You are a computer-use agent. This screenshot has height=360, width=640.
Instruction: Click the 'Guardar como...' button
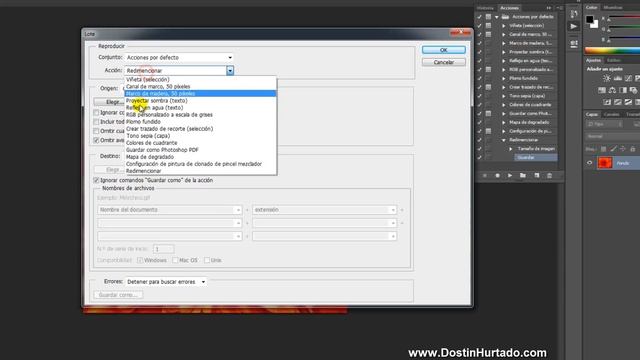click(x=118, y=295)
